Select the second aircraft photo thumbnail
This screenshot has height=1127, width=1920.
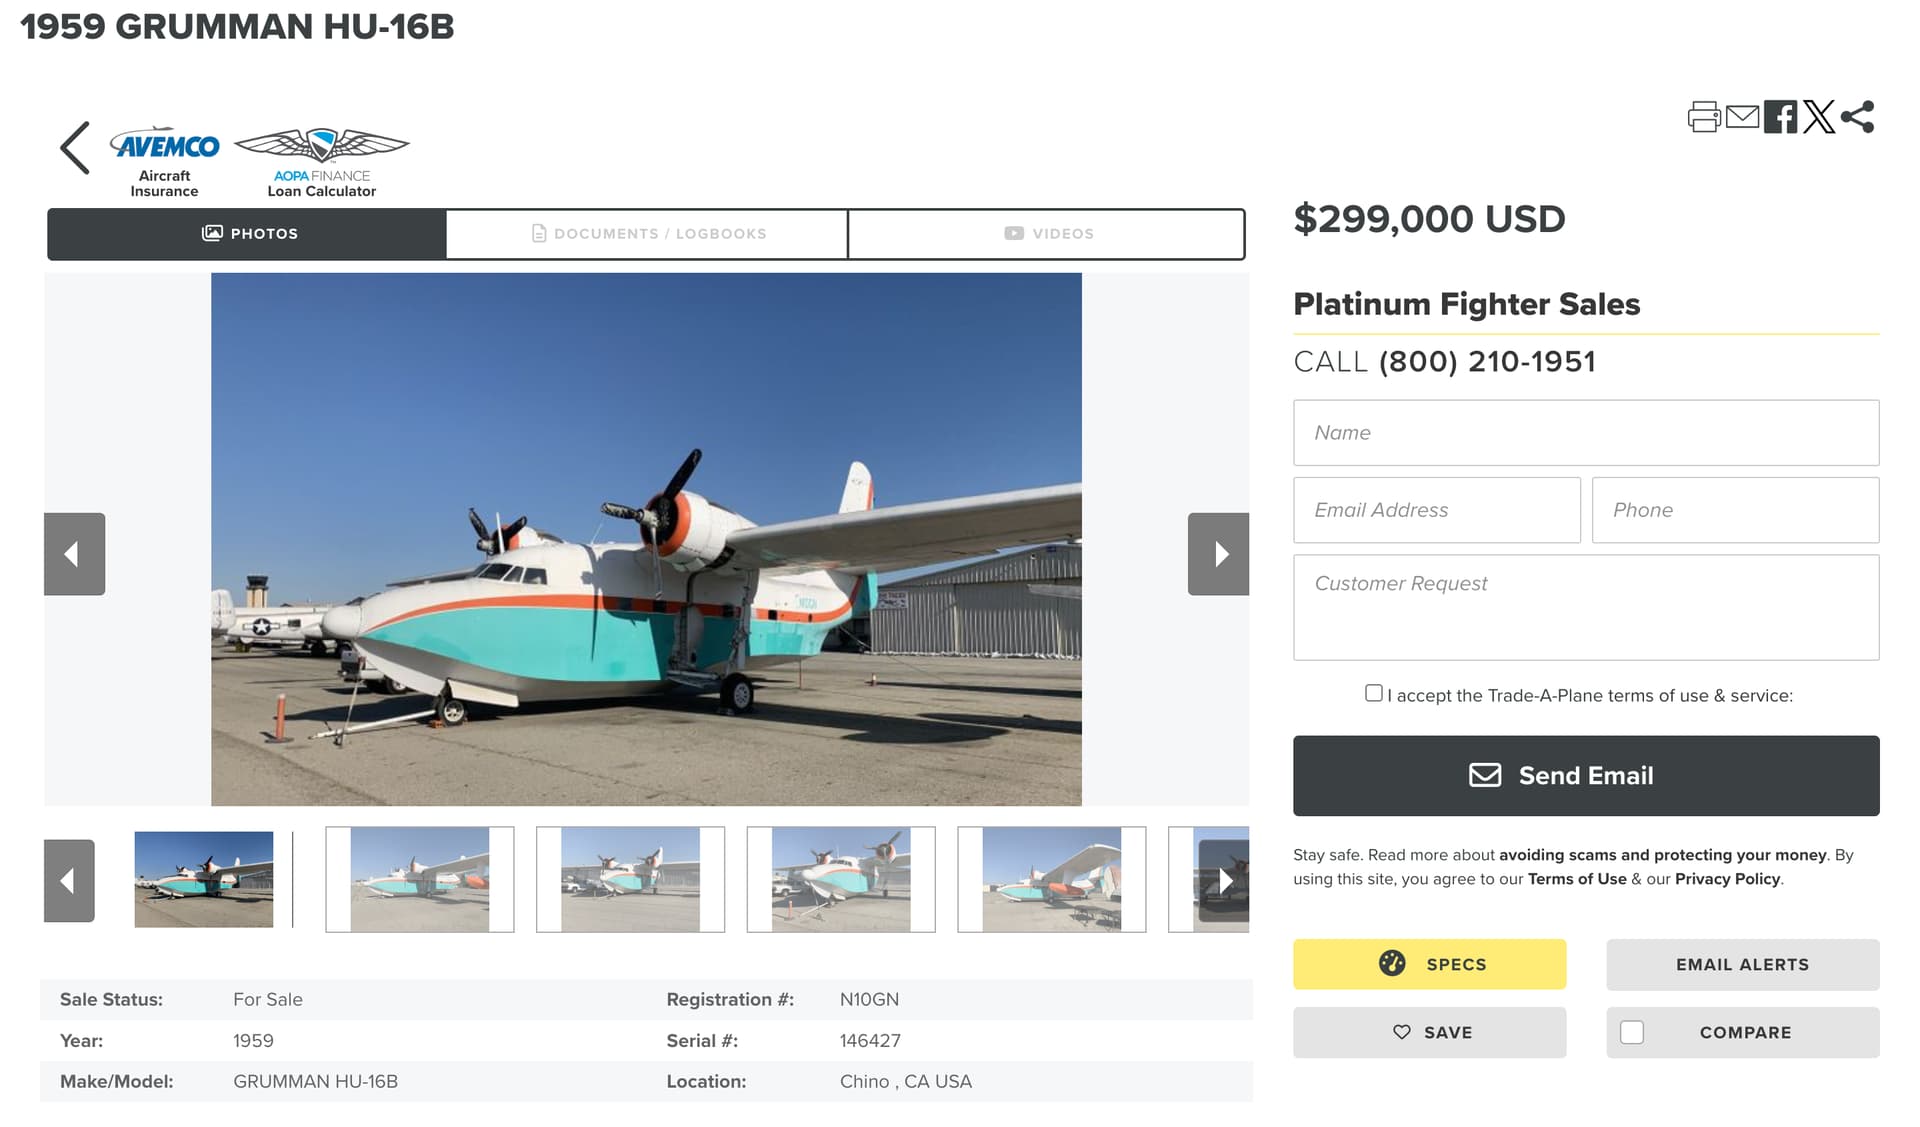420,879
